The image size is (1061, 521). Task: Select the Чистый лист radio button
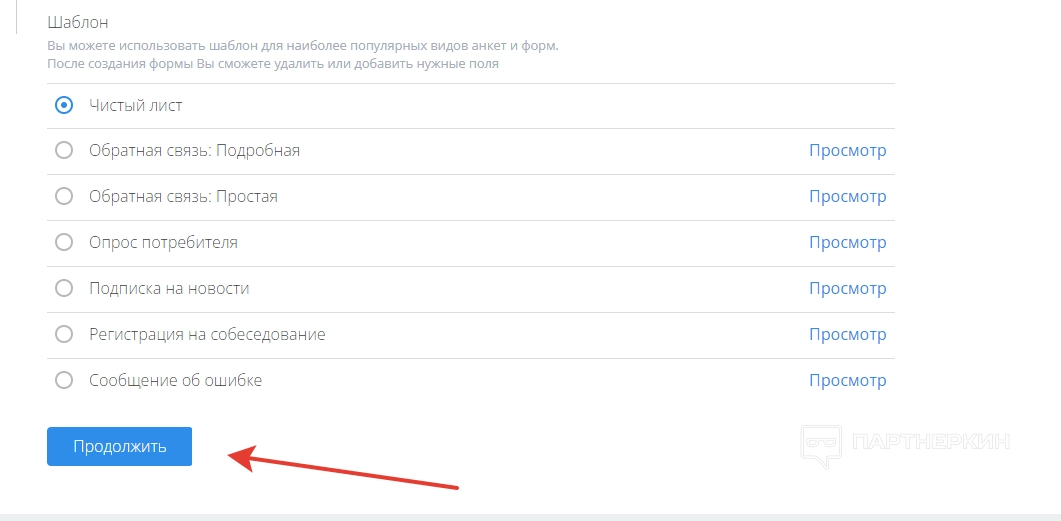click(x=64, y=105)
